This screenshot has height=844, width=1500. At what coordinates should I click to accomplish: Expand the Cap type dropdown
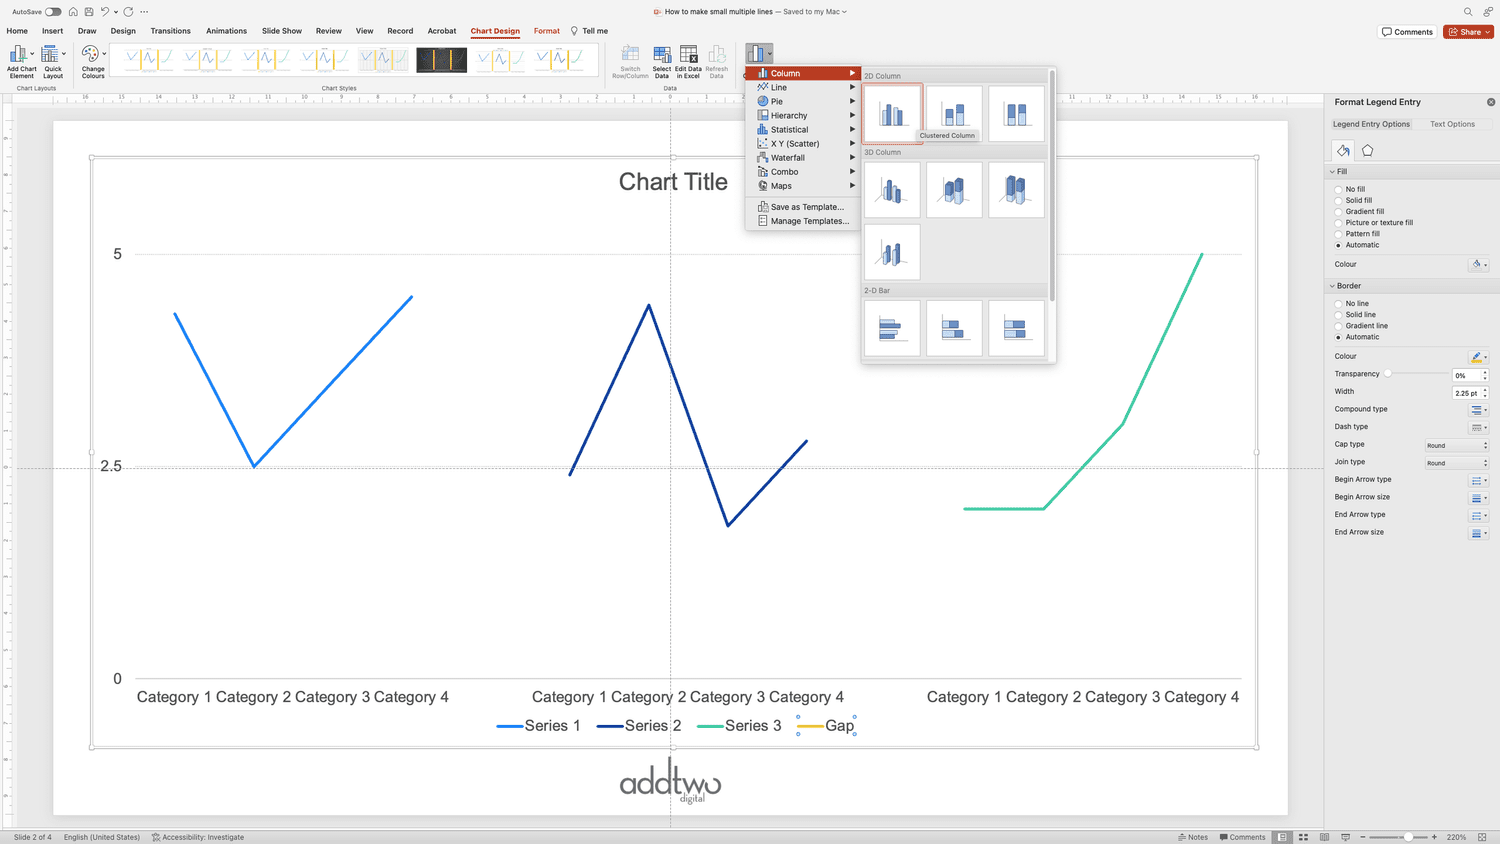[1456, 445]
